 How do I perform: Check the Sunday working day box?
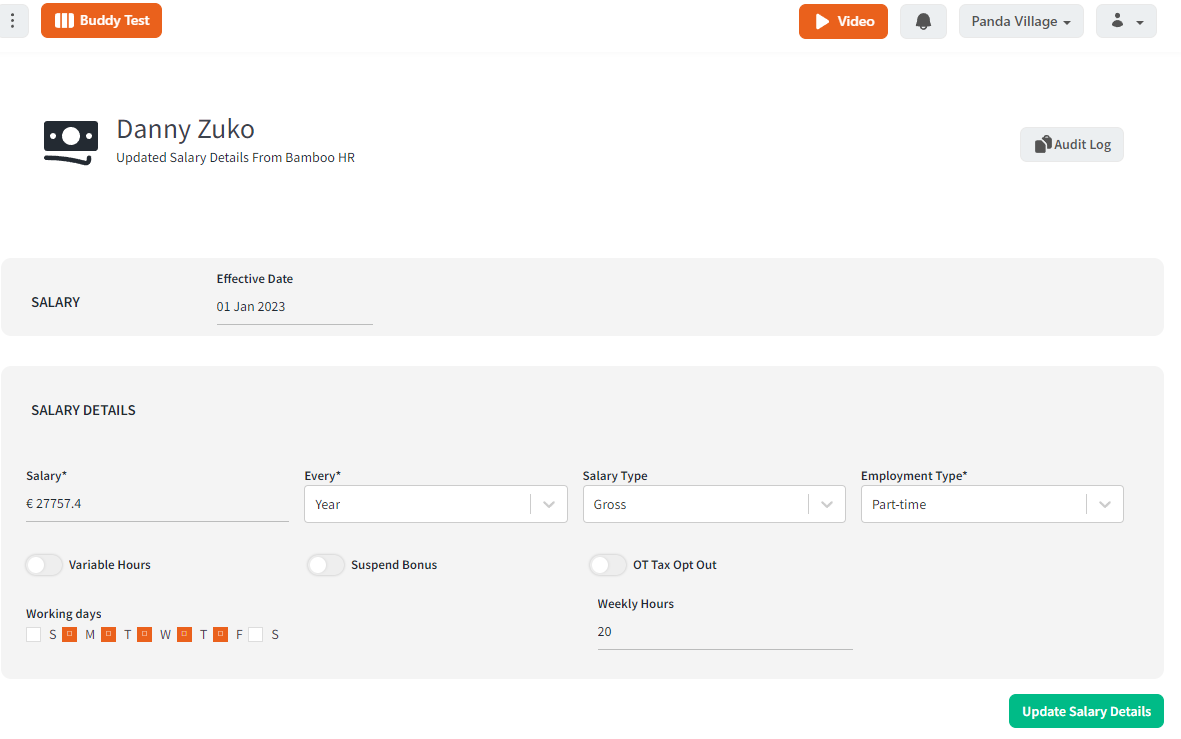tap(33, 634)
